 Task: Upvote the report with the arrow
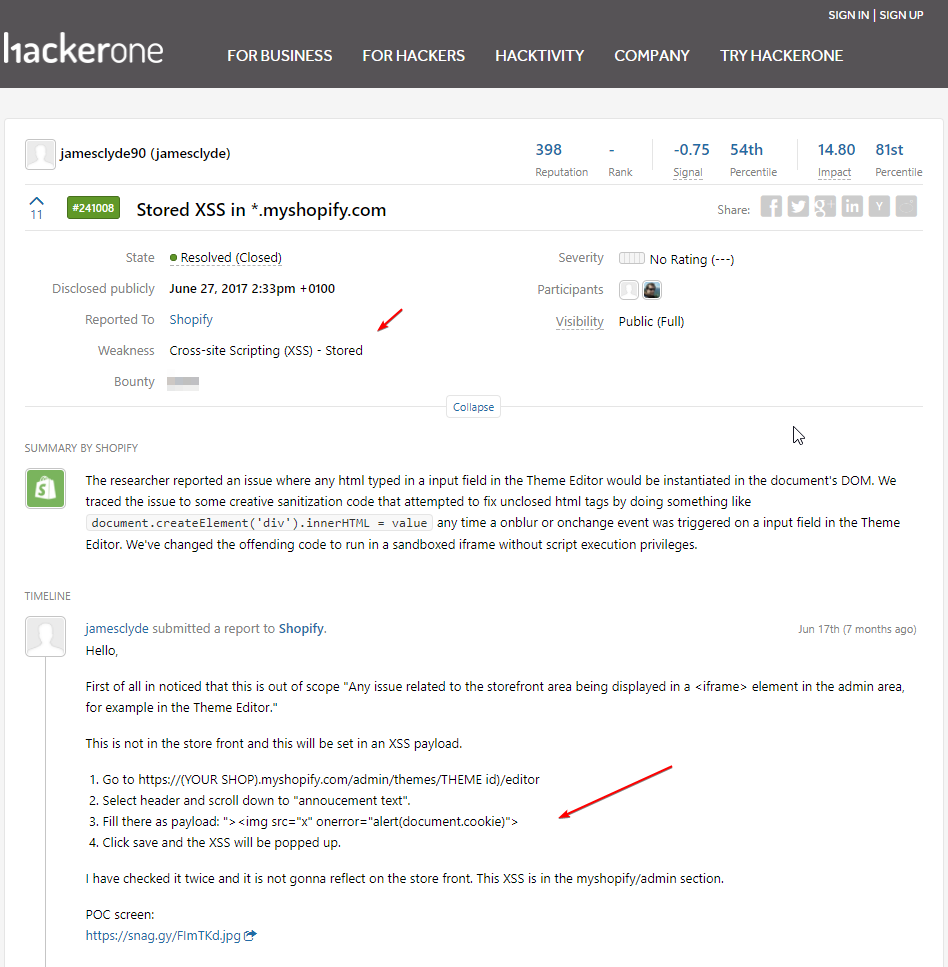(36, 201)
